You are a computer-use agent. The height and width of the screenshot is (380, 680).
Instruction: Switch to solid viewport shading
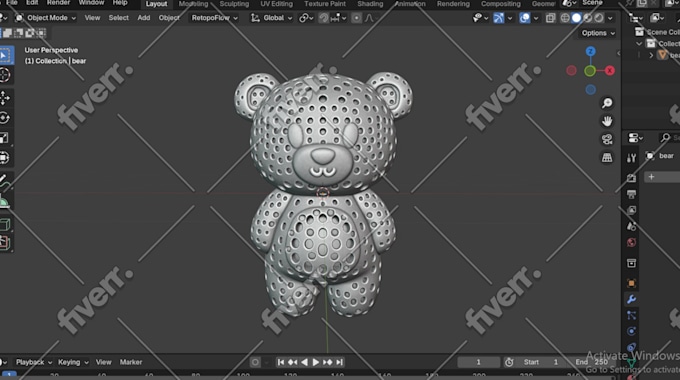pyautogui.click(x=576, y=18)
